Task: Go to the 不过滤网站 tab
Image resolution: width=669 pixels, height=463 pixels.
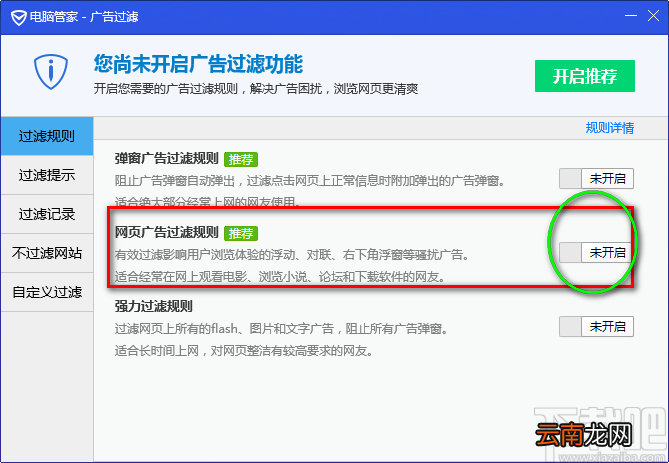Action: click(47, 253)
